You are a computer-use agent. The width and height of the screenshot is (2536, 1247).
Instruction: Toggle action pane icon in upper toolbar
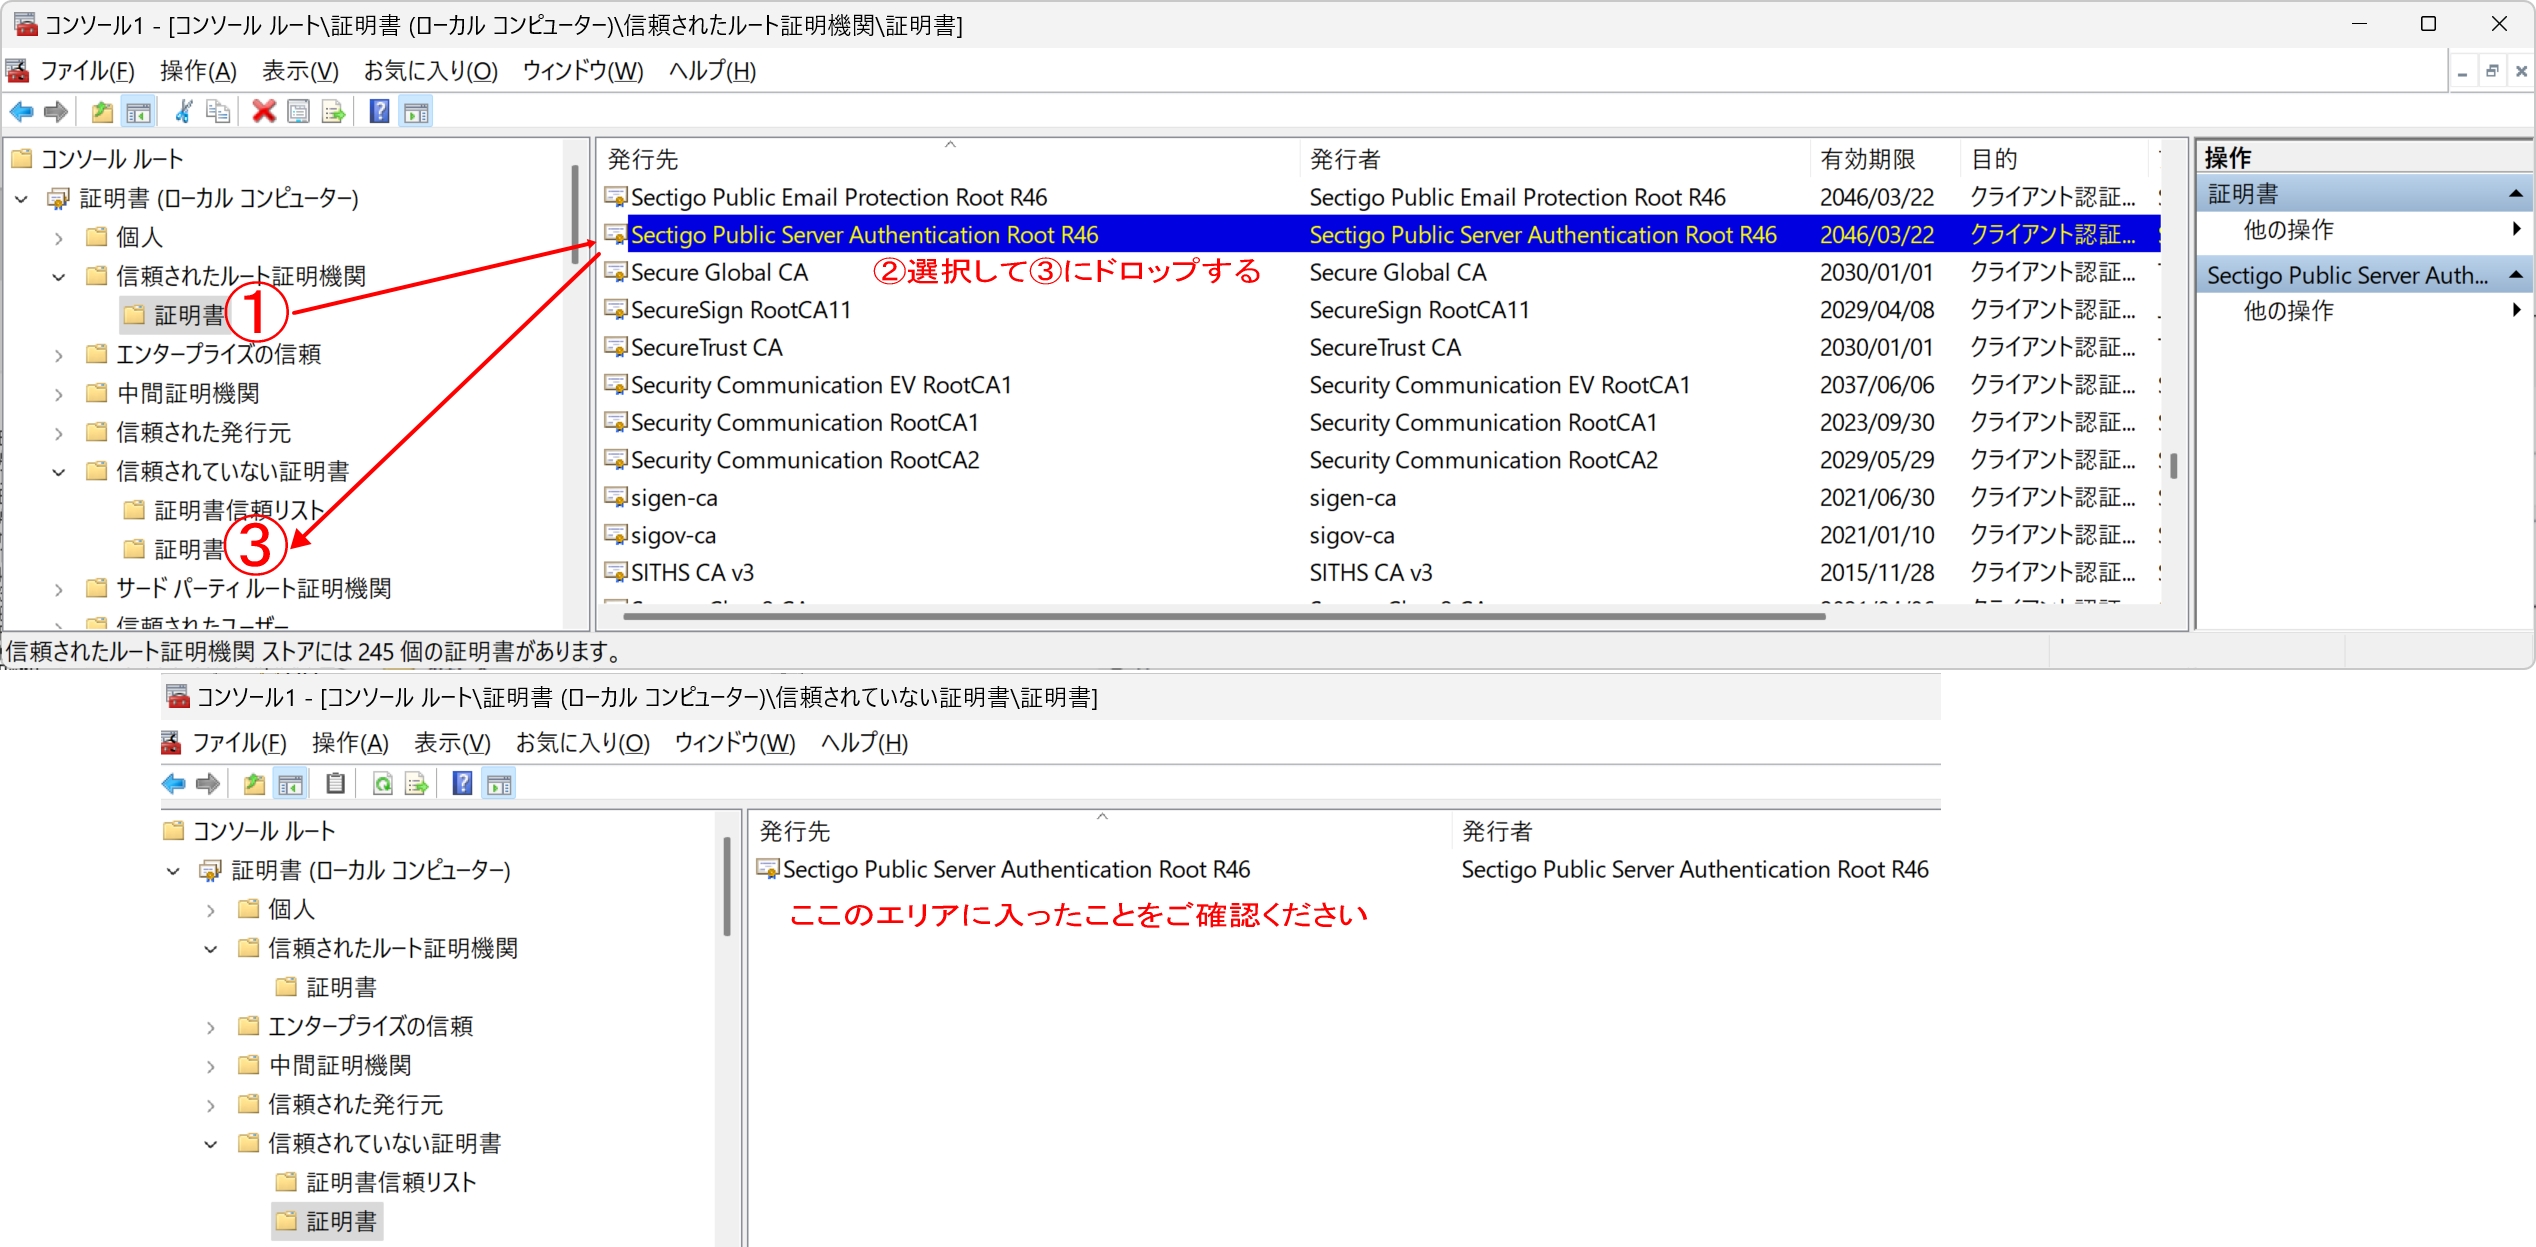point(416,112)
